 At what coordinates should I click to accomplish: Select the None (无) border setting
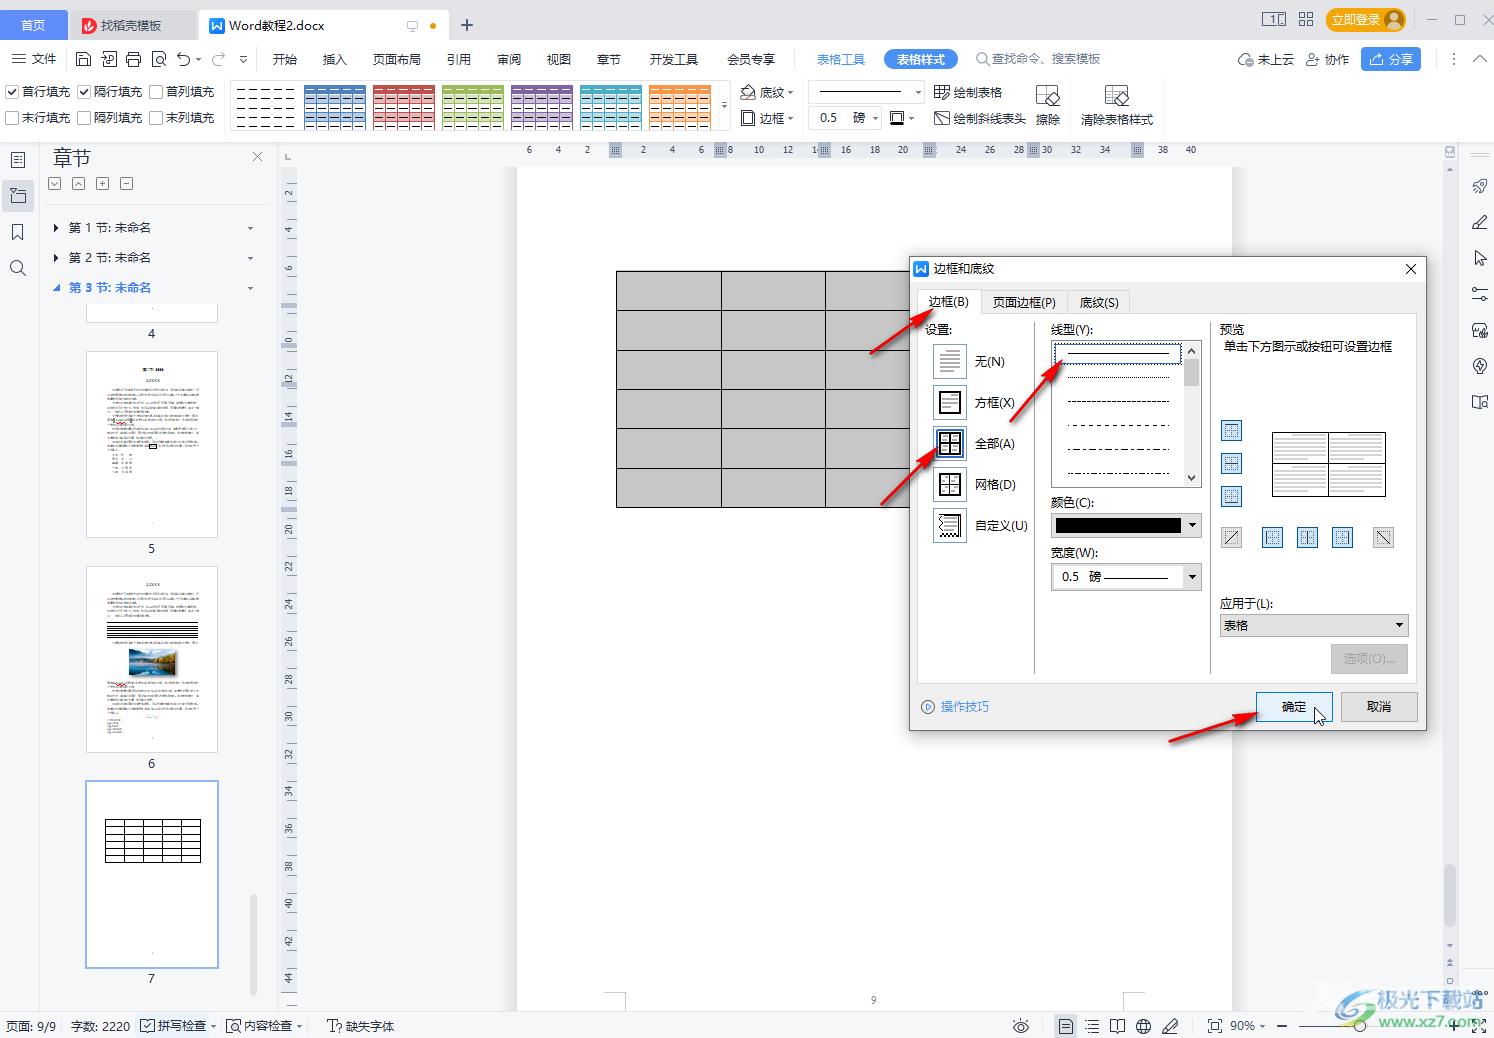coord(950,361)
